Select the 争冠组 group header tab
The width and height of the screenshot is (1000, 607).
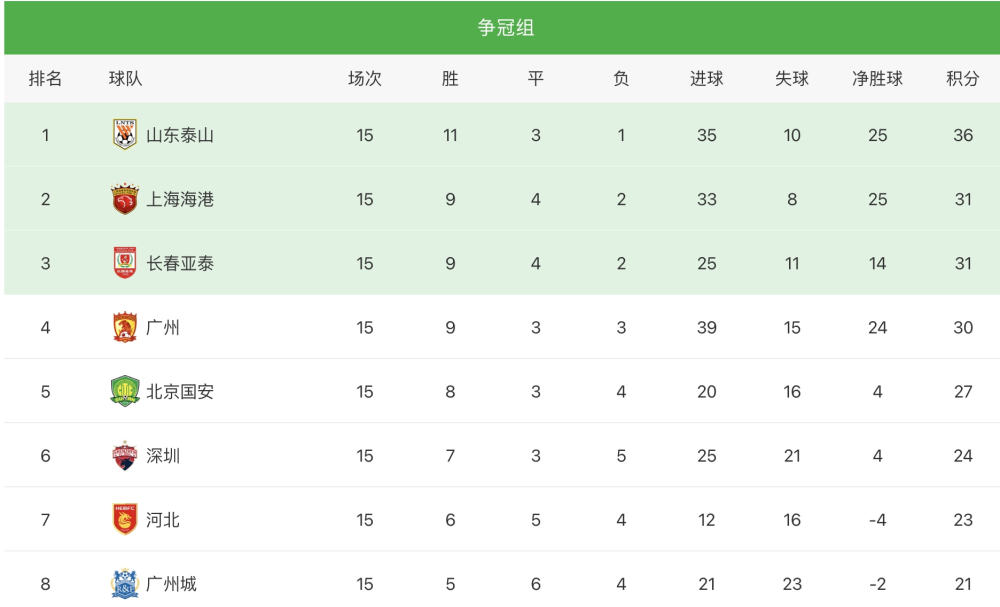pyautogui.click(x=506, y=27)
